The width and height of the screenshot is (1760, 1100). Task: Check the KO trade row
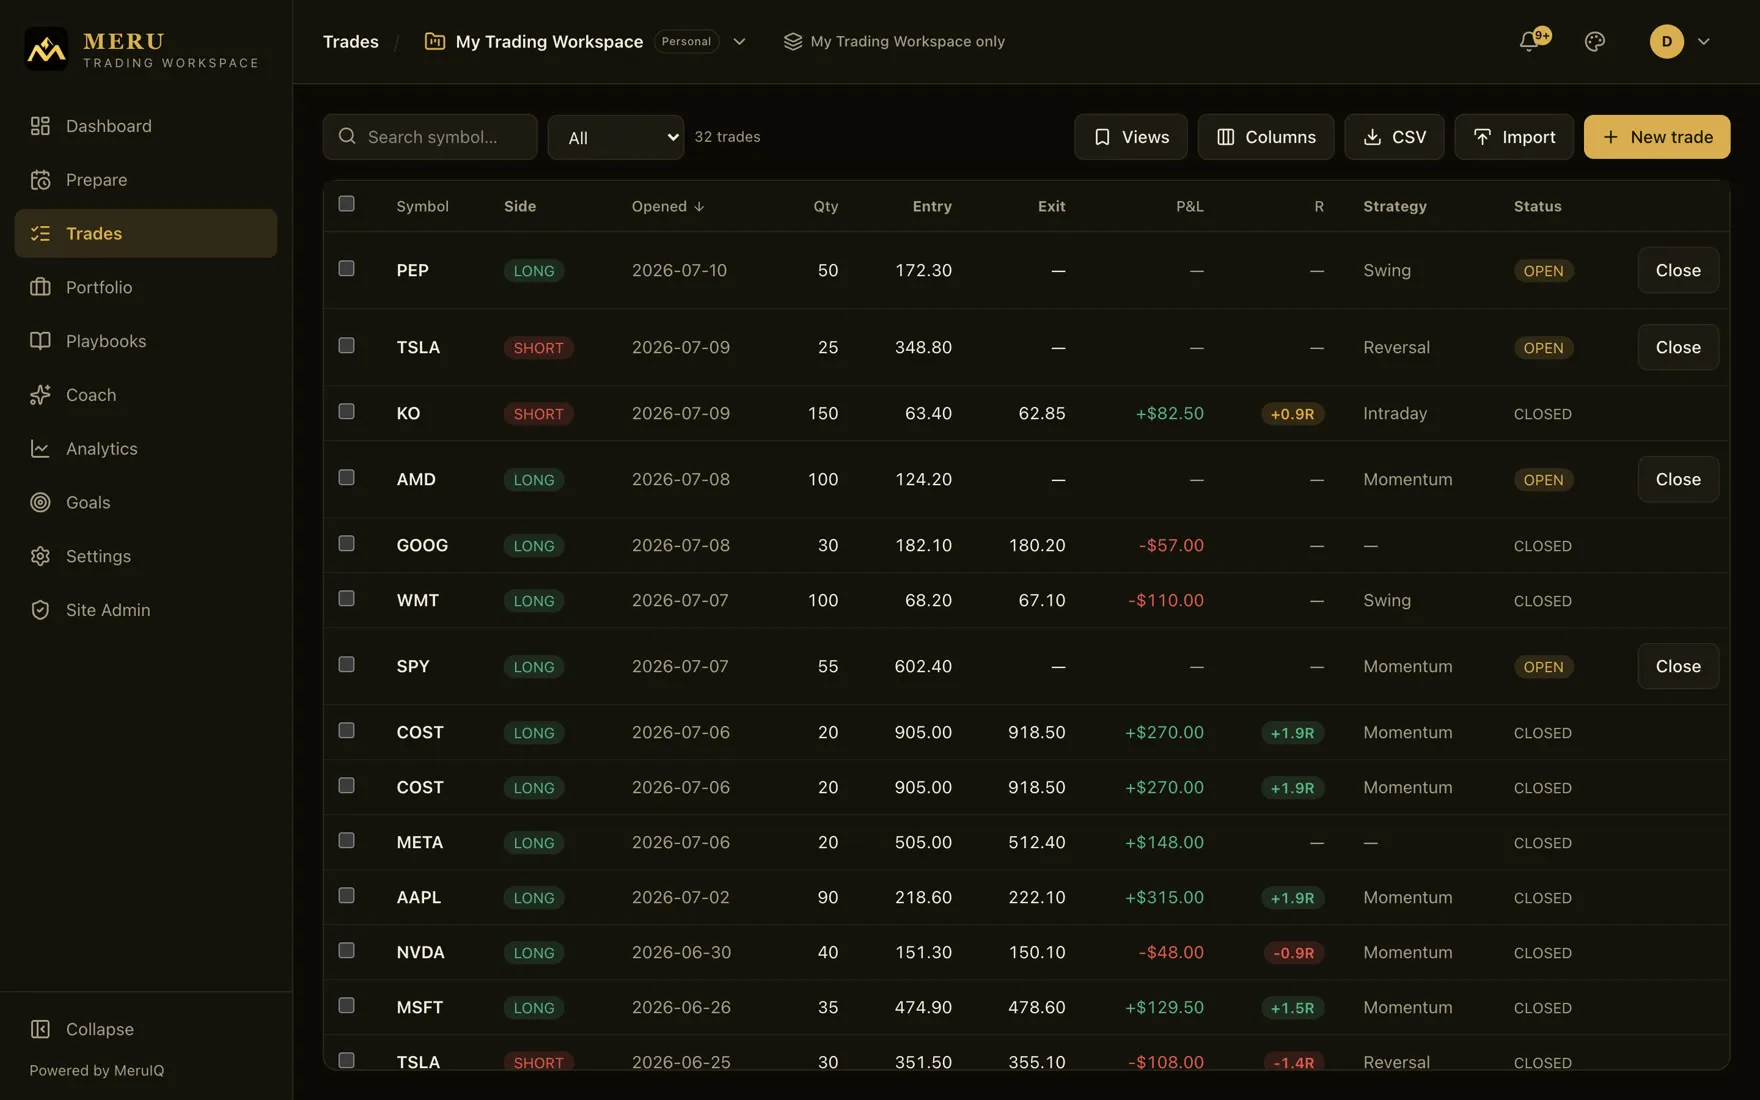(346, 412)
